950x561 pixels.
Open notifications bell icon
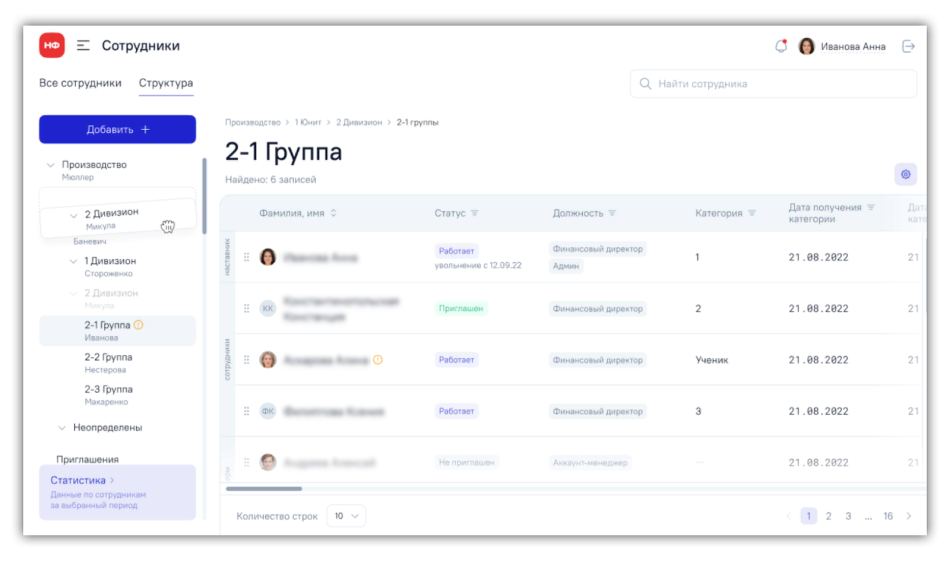pyautogui.click(x=781, y=46)
